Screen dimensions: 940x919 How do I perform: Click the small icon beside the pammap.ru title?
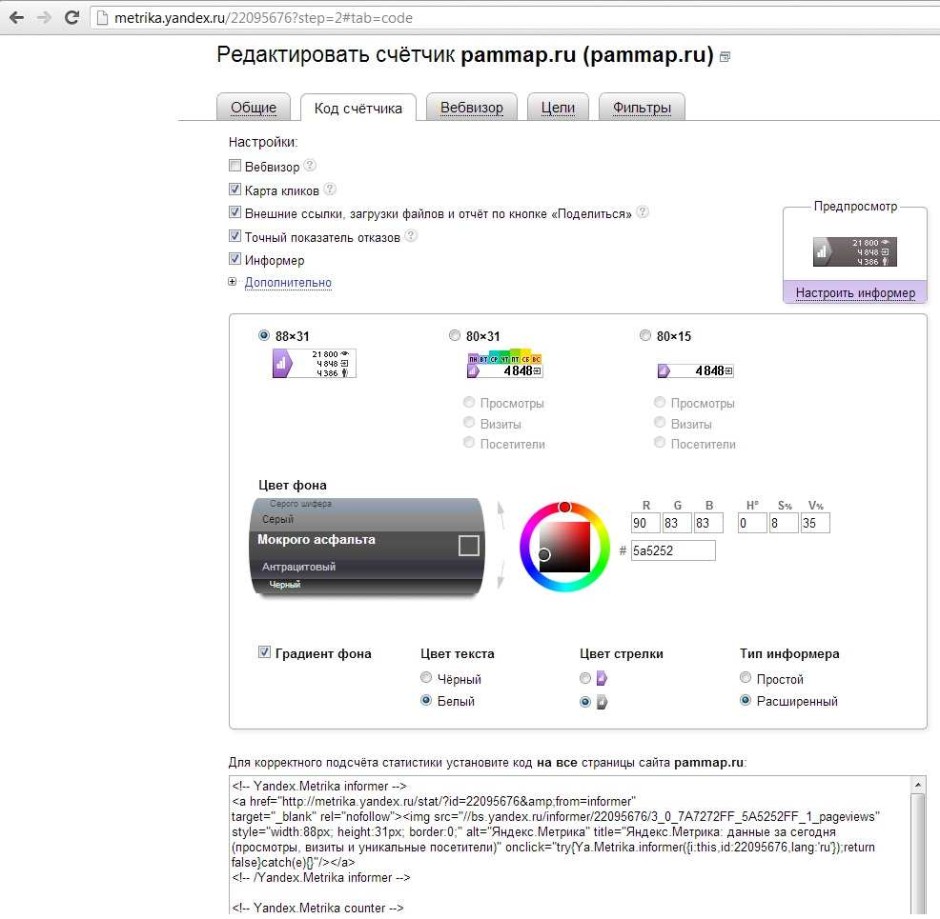coord(725,57)
